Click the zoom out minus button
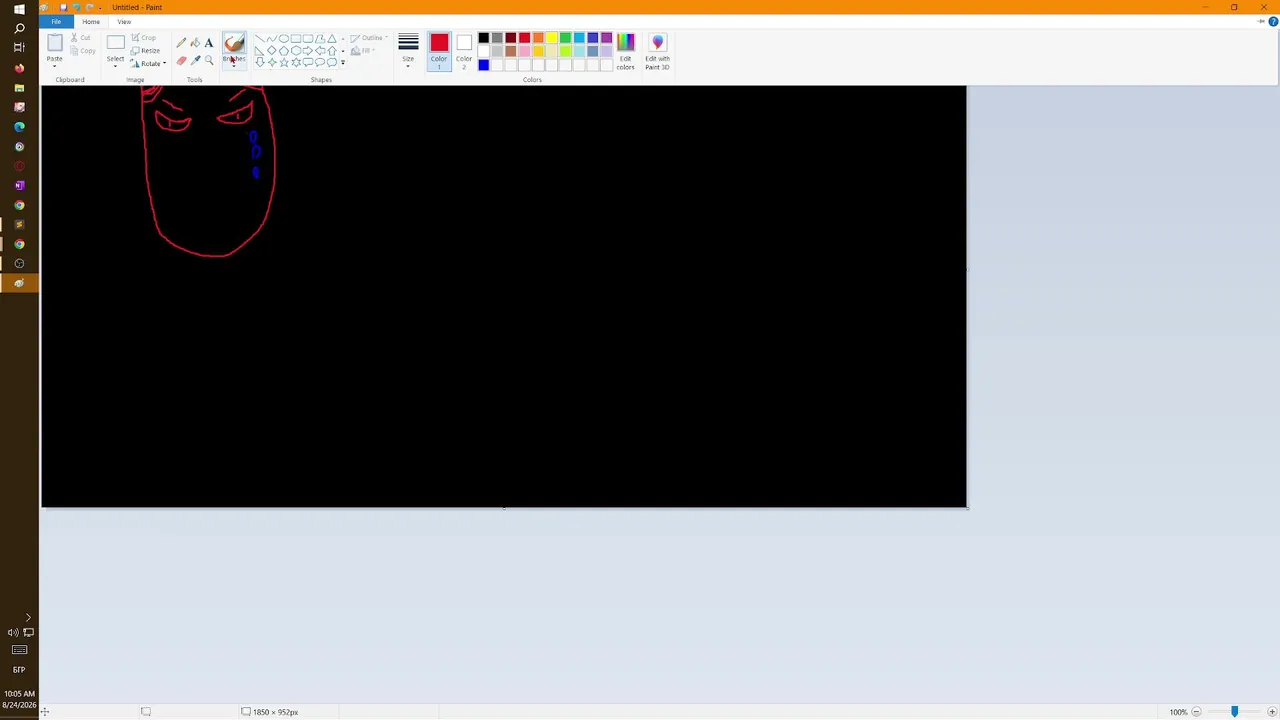 (1196, 712)
